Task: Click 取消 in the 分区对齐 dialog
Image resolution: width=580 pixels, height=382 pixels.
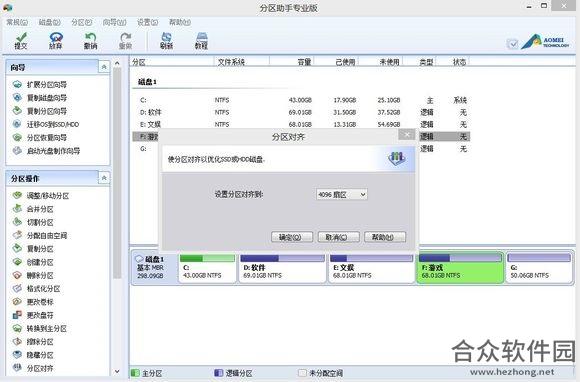Action: 338,237
